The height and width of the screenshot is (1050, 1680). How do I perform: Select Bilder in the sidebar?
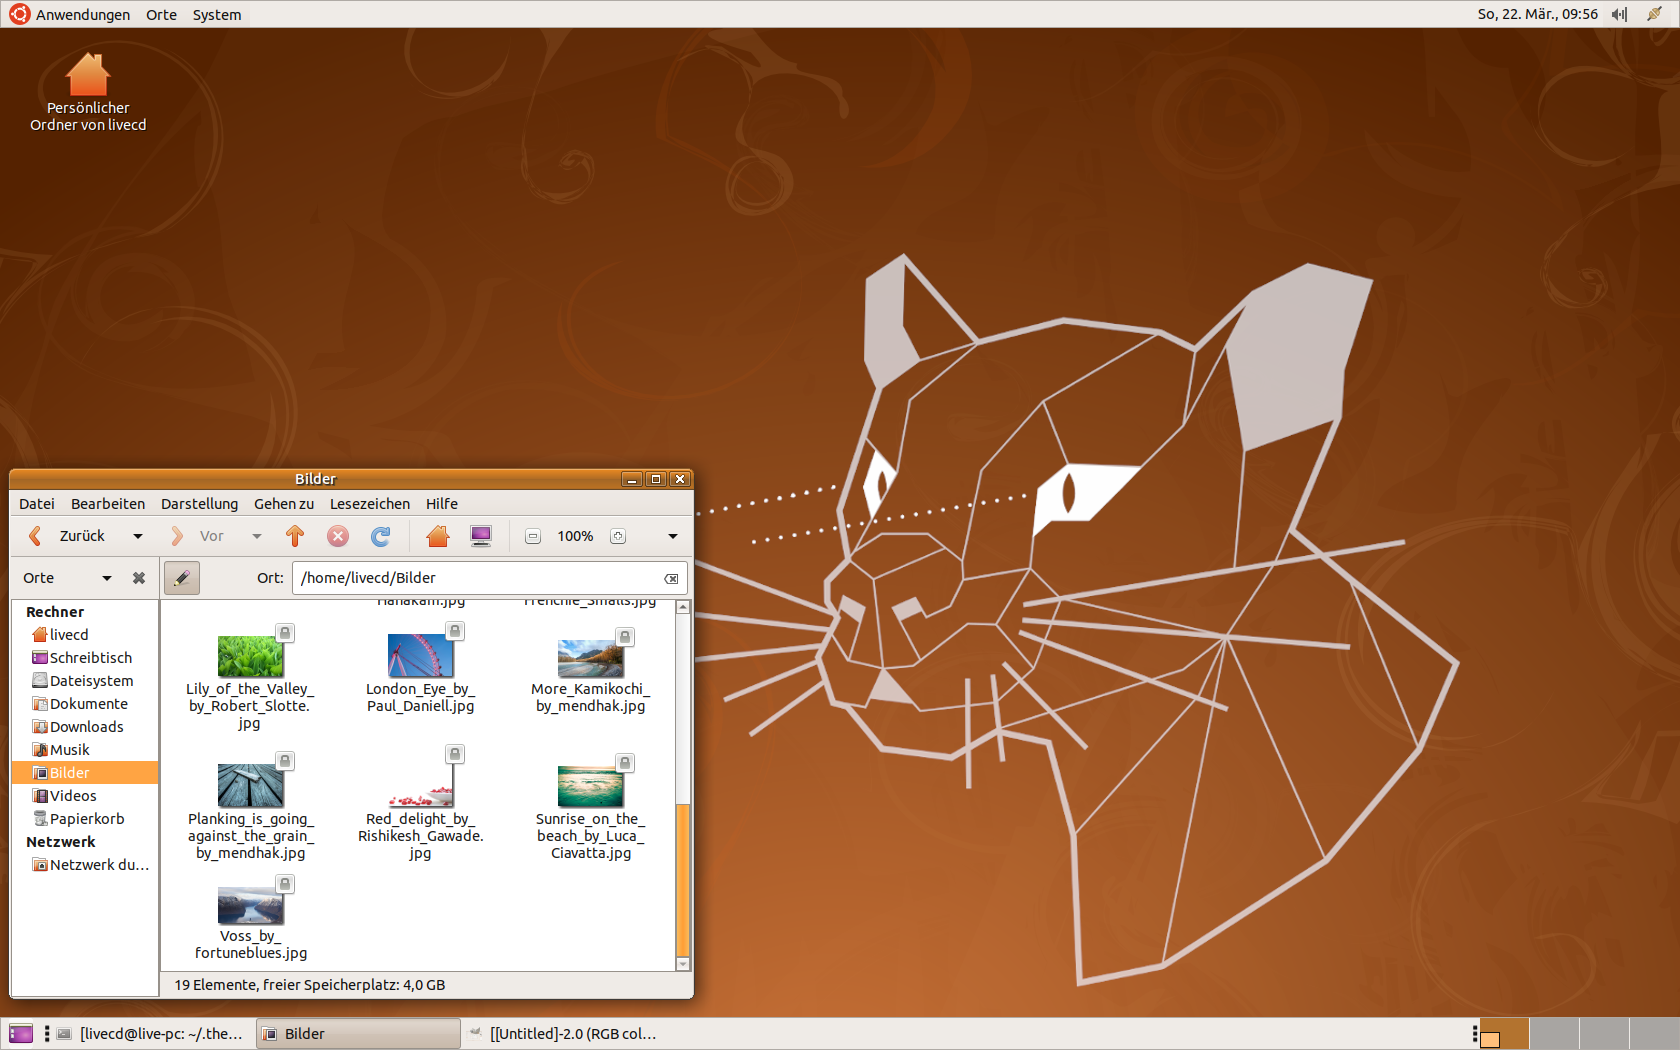coord(85,773)
